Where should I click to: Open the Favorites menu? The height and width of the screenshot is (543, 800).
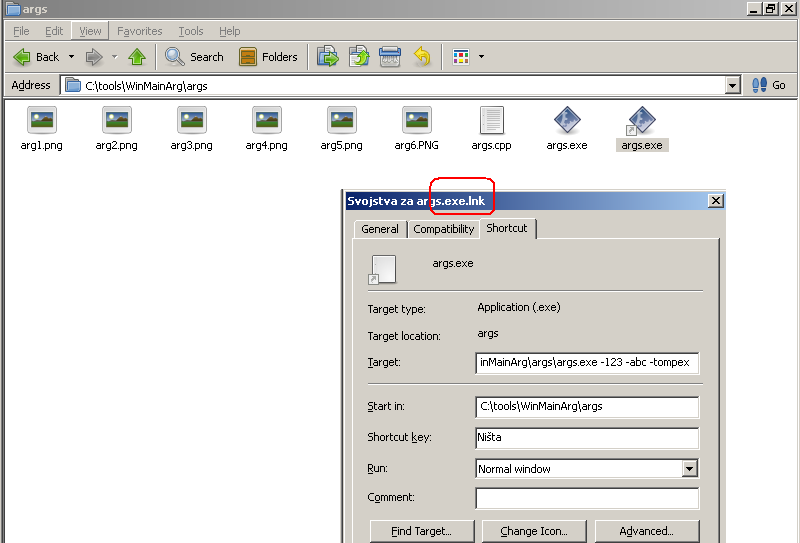click(x=139, y=31)
